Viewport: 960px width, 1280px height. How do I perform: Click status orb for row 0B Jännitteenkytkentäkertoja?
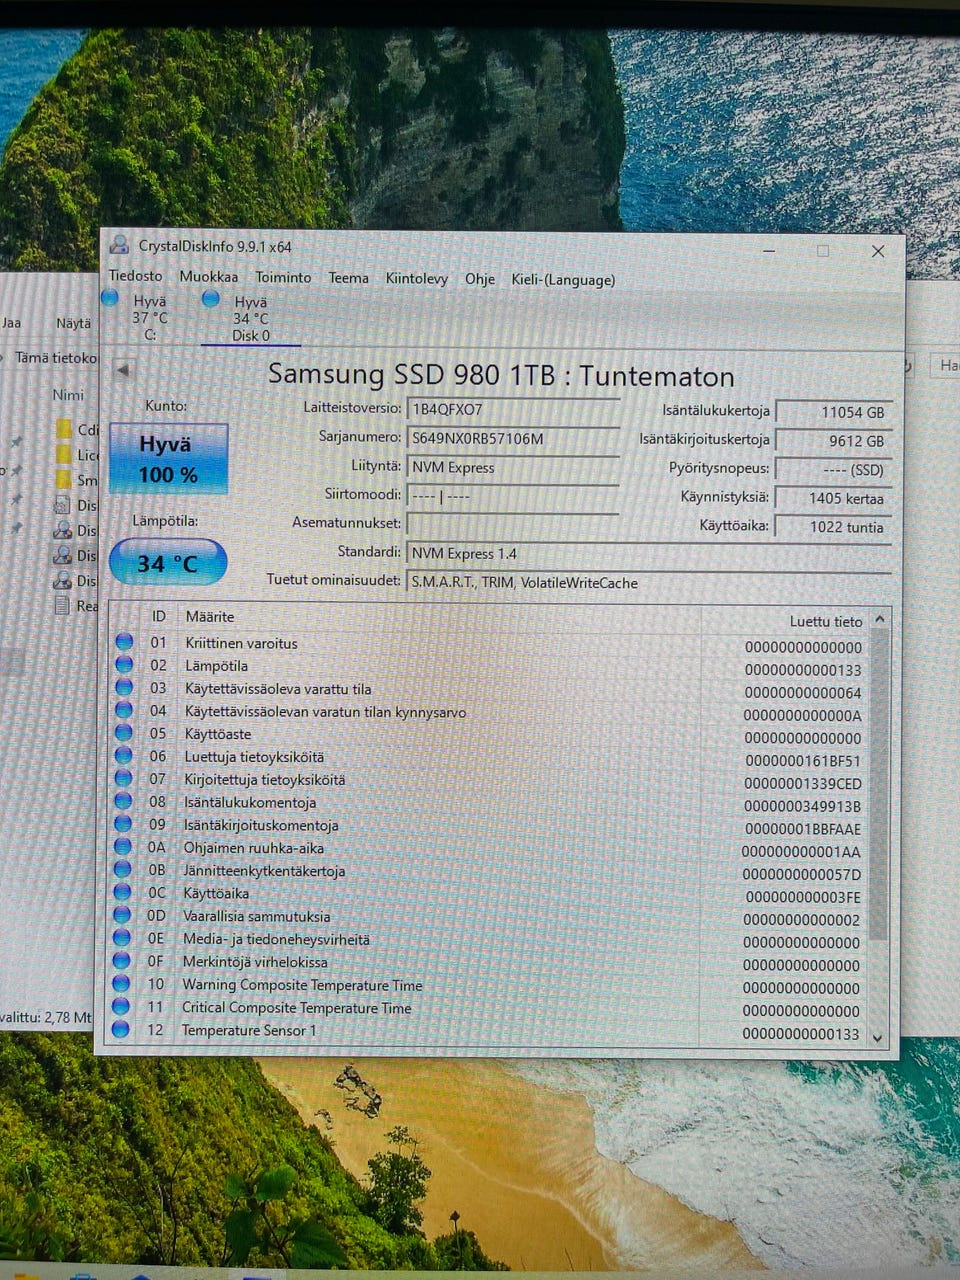click(x=123, y=869)
